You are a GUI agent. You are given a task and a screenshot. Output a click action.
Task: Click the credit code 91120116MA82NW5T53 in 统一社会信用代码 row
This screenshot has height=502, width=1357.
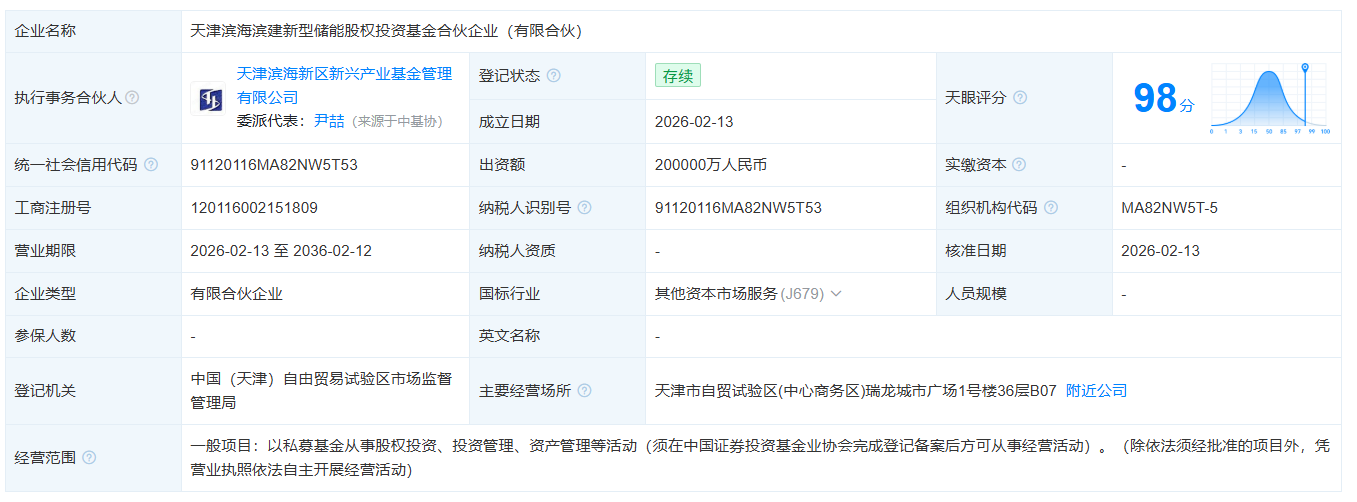pos(273,165)
